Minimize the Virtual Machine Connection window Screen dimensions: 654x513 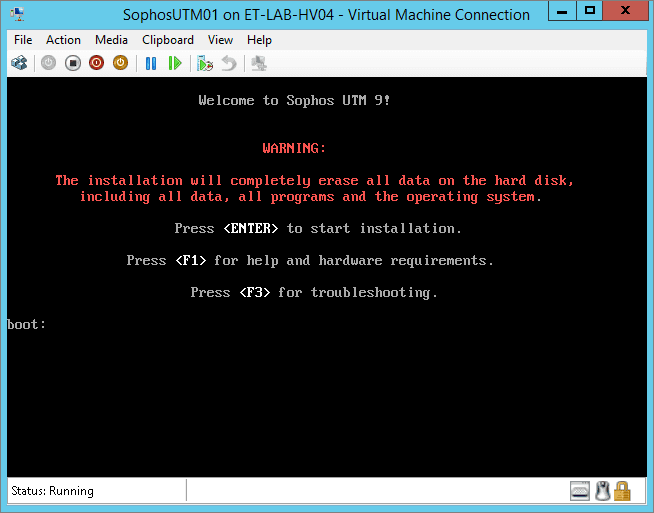562,11
